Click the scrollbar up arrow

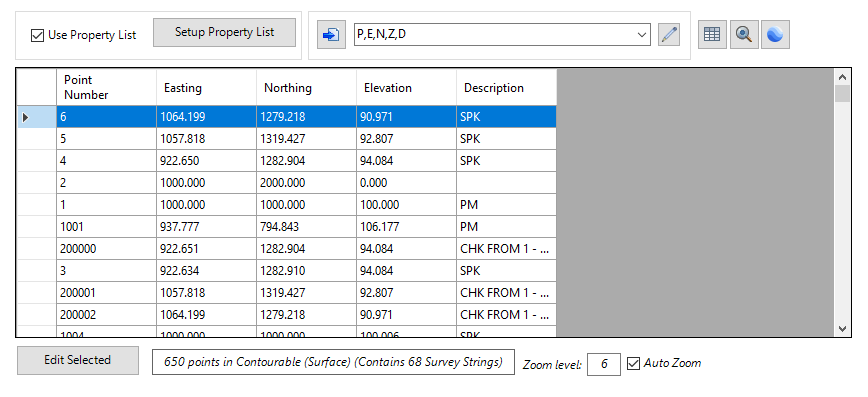tap(842, 77)
